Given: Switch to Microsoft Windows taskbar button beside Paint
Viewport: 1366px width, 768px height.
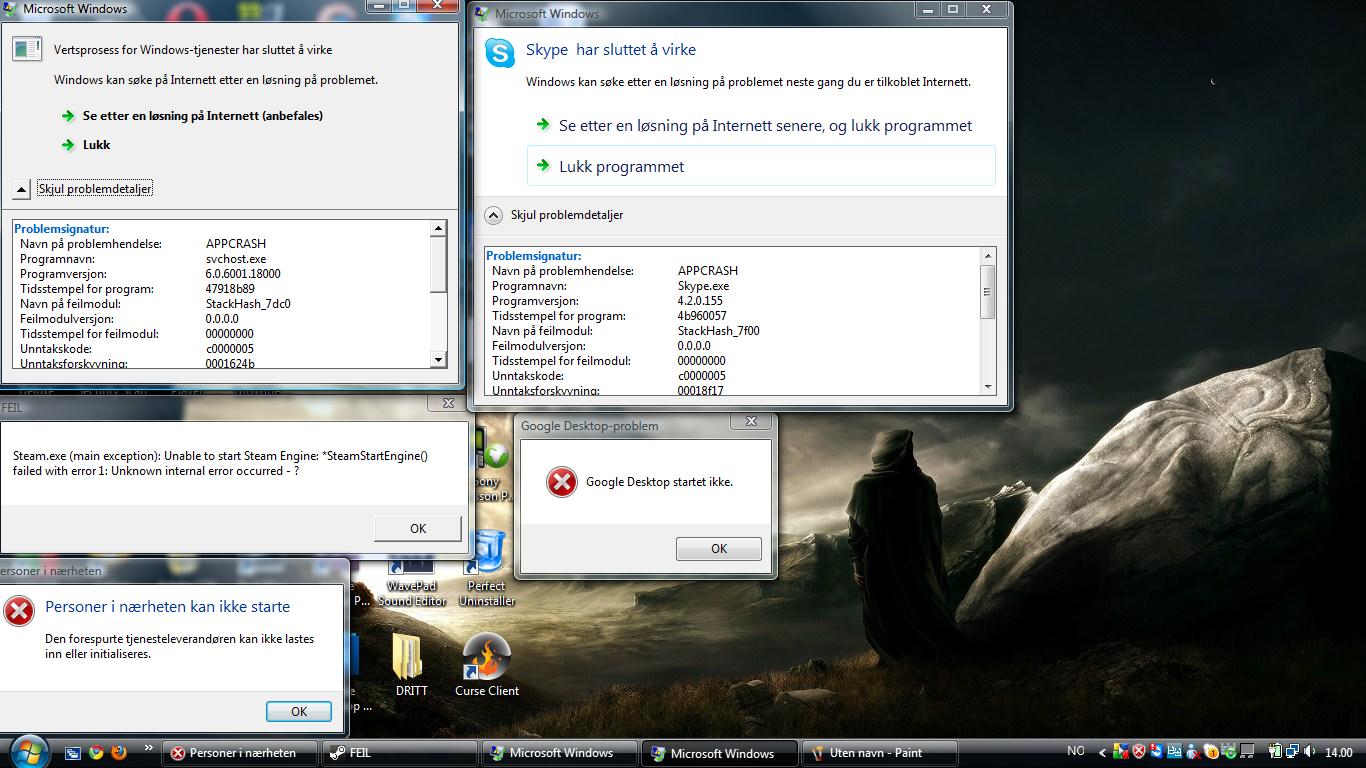Looking at the screenshot, I should [x=722, y=753].
